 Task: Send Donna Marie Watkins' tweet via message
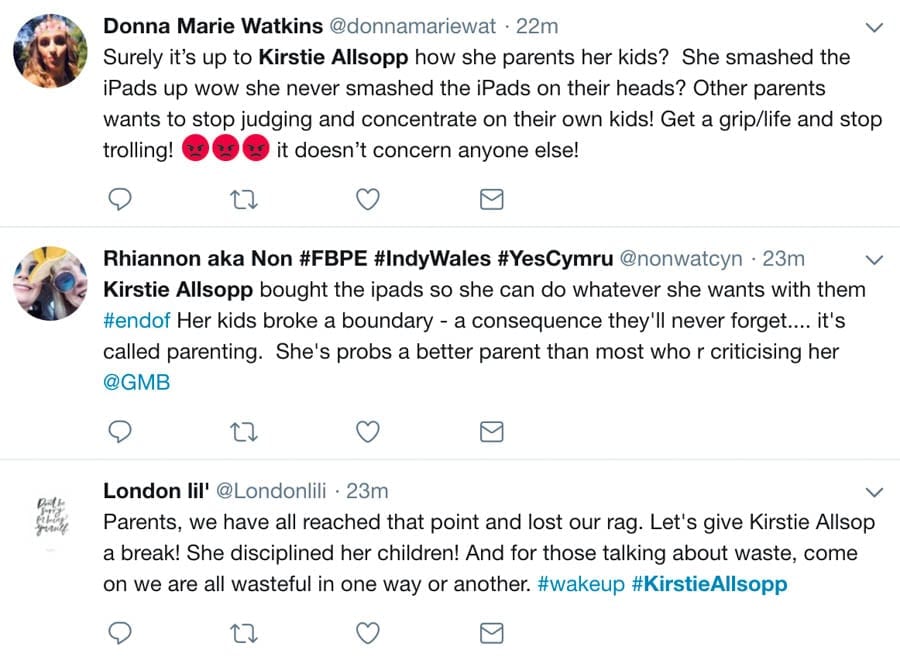click(491, 200)
